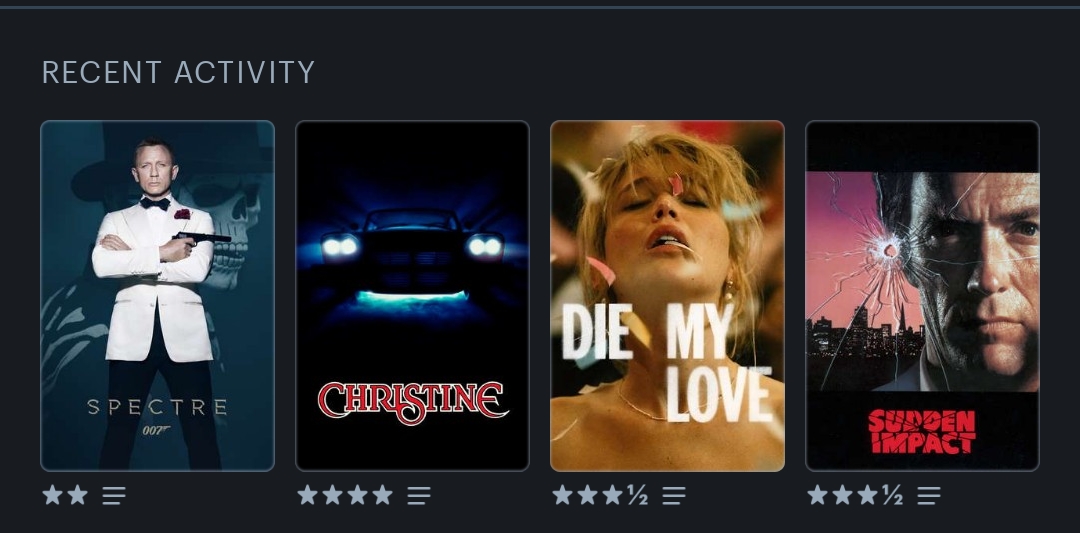This screenshot has width=1080, height=533.
Task: Select the third star under Sudden Impact
Action: coord(867,494)
